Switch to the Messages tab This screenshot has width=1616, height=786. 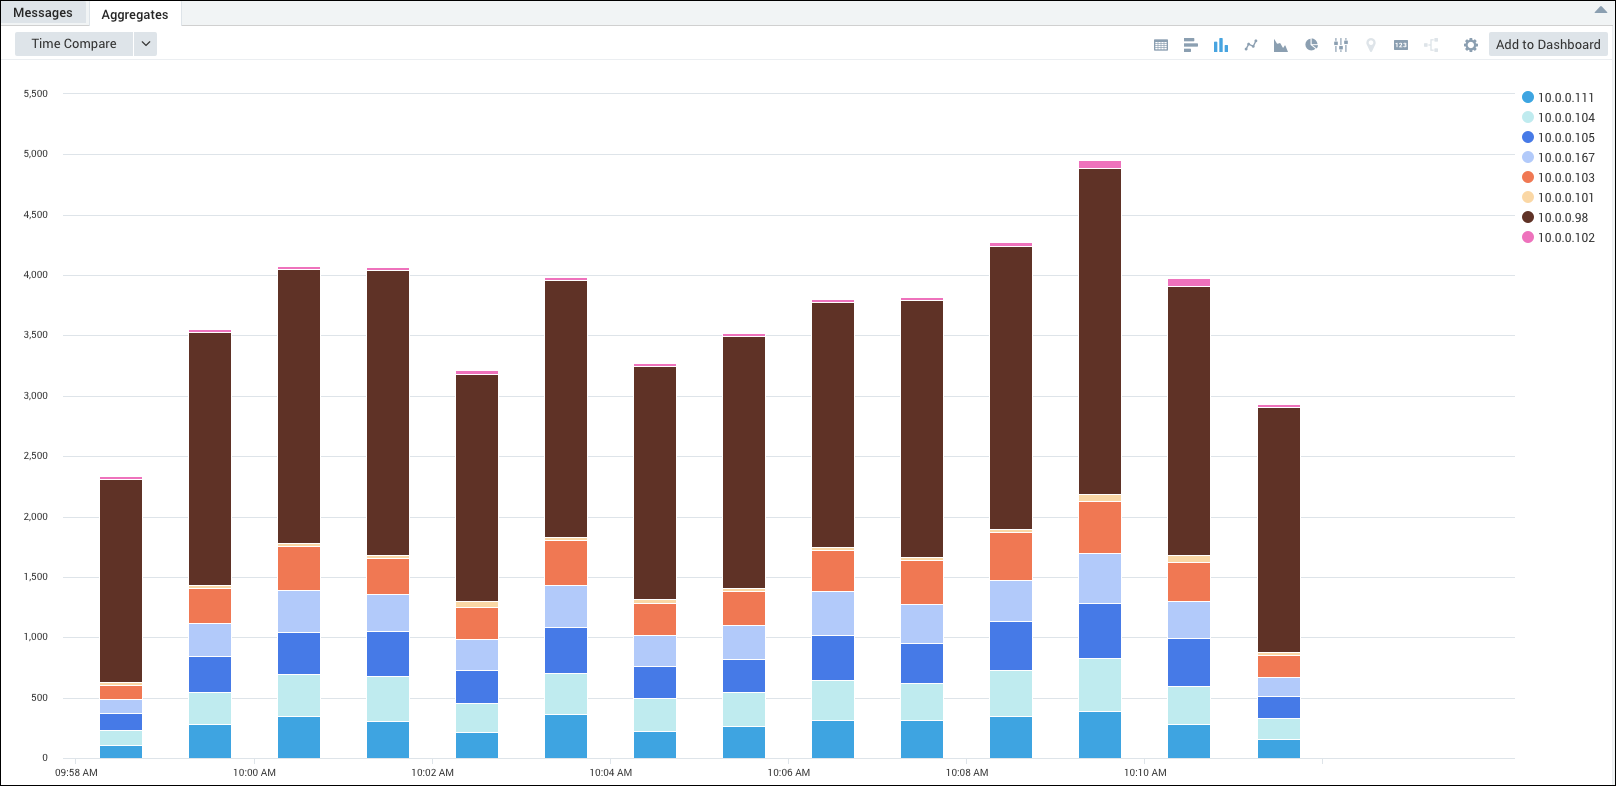click(x=43, y=13)
